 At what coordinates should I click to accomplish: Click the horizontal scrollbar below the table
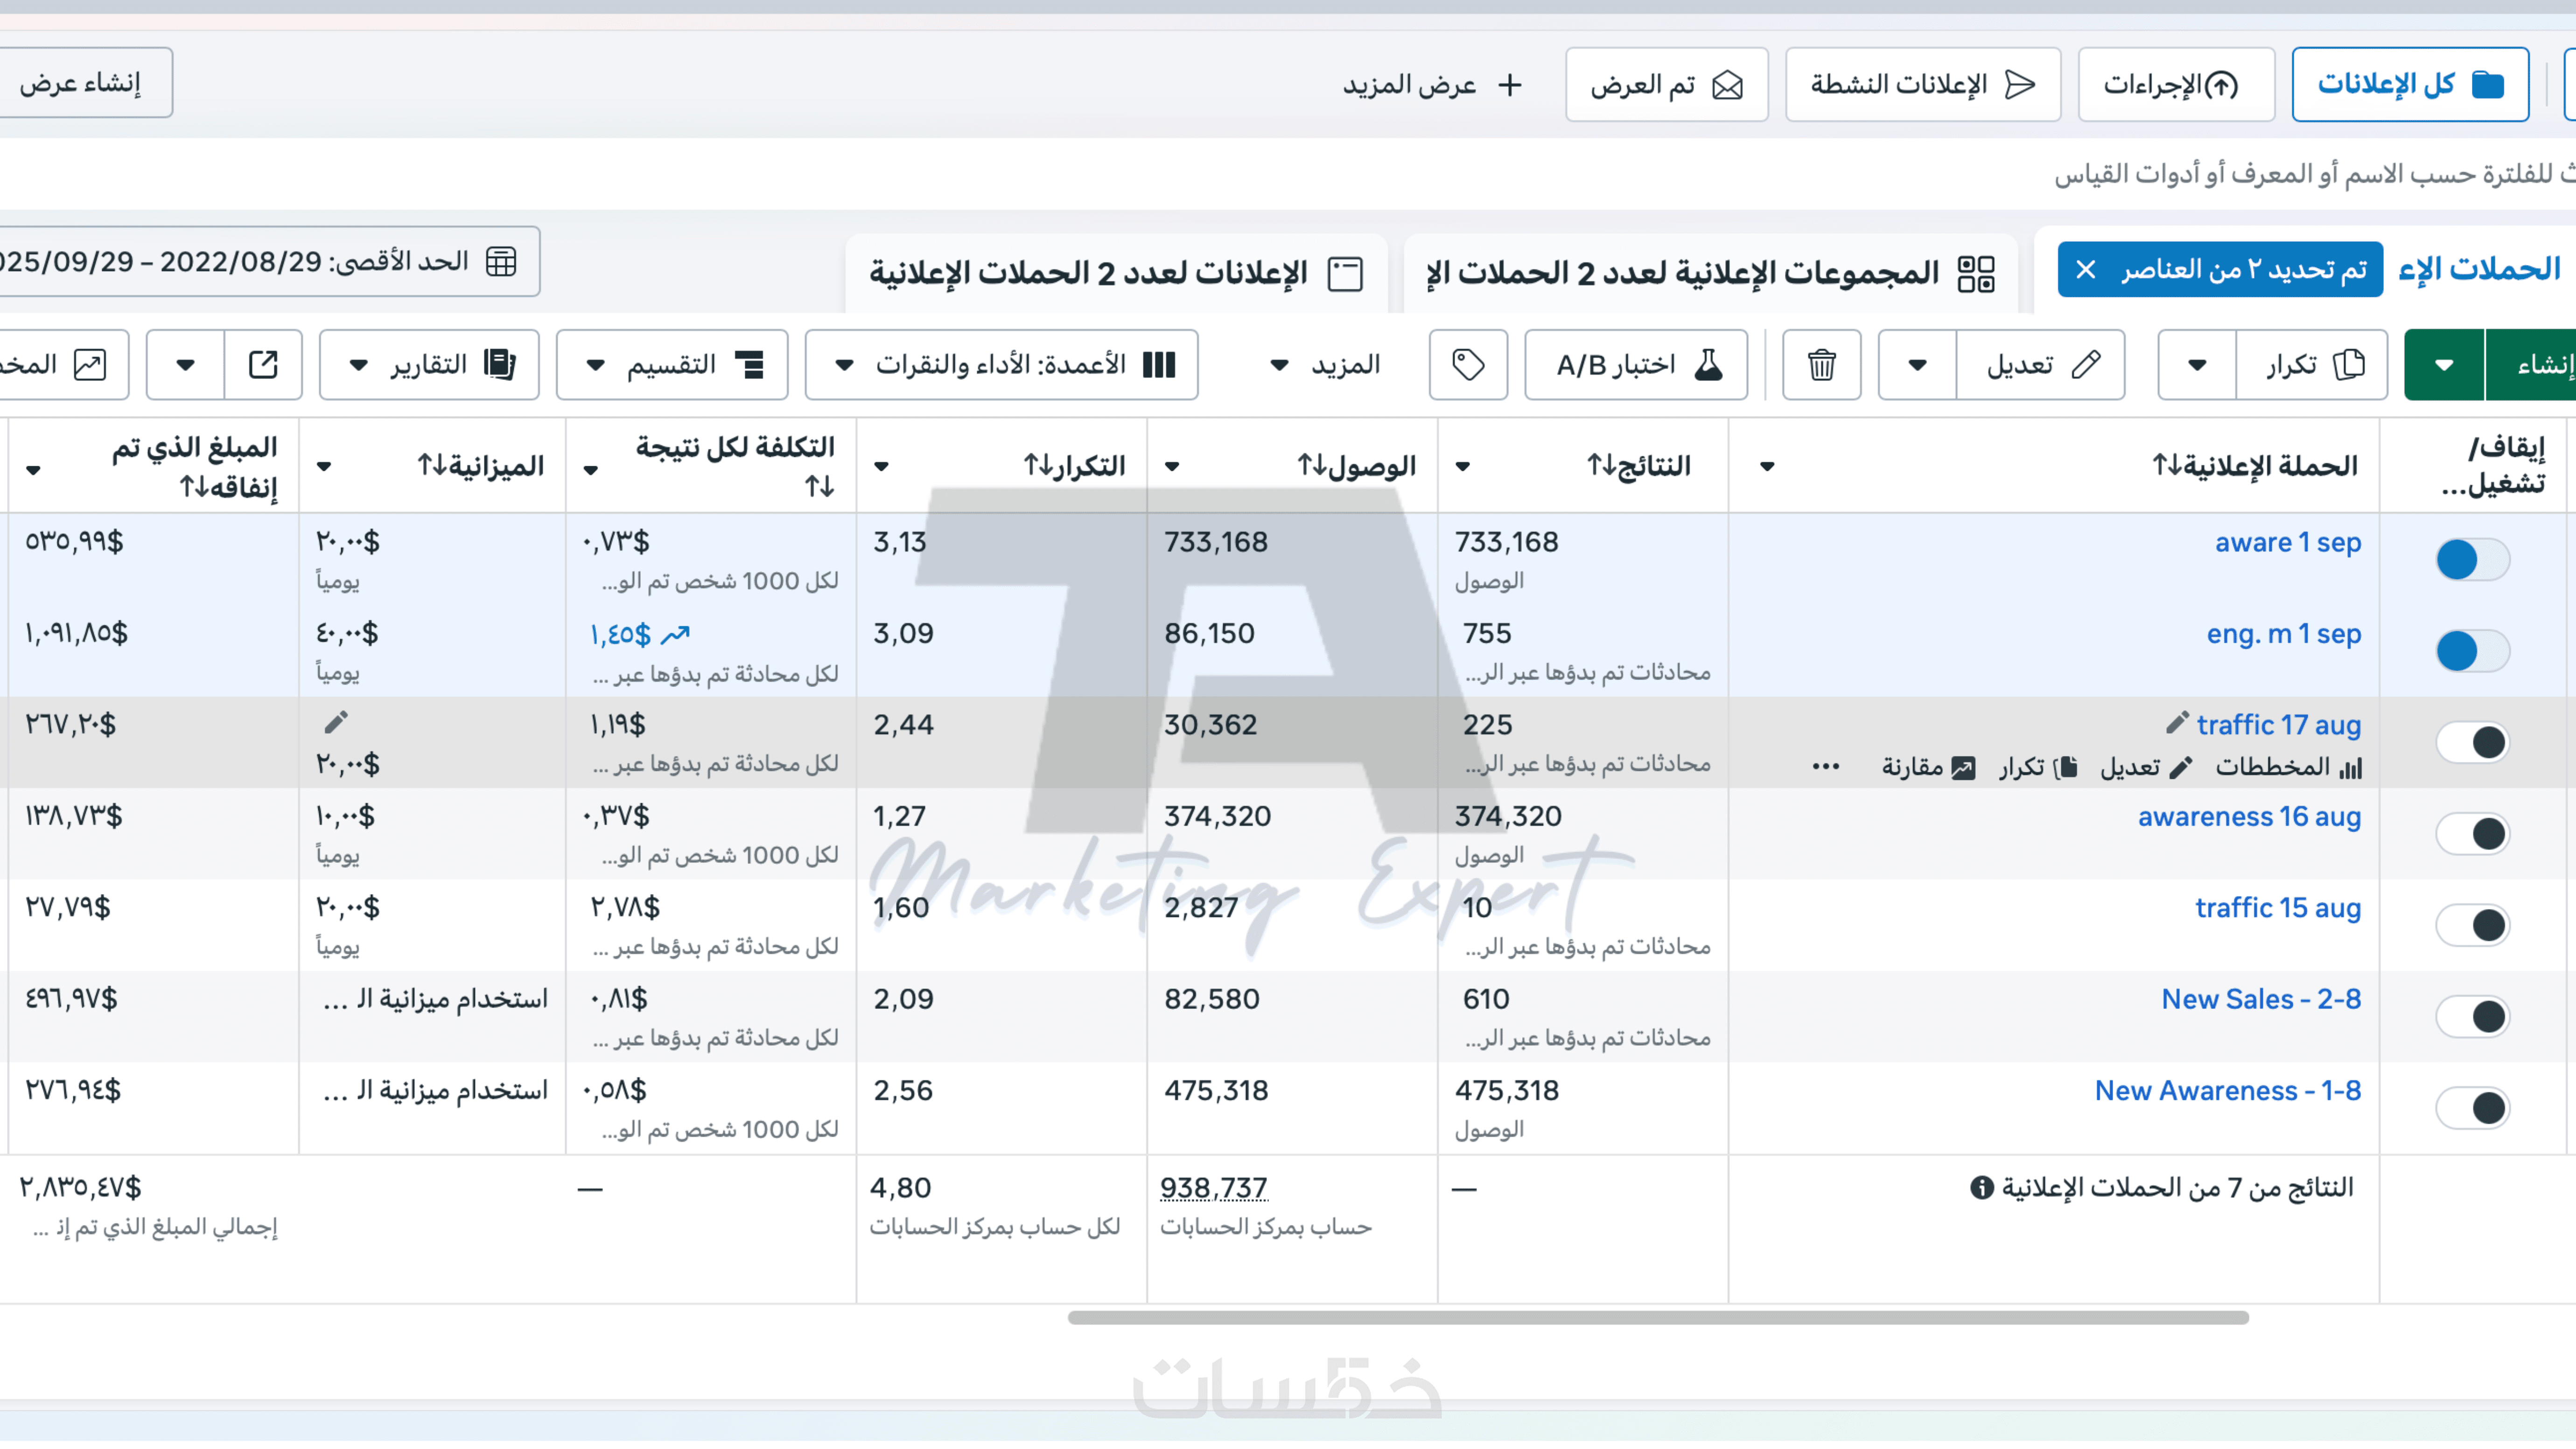pos(1658,1318)
